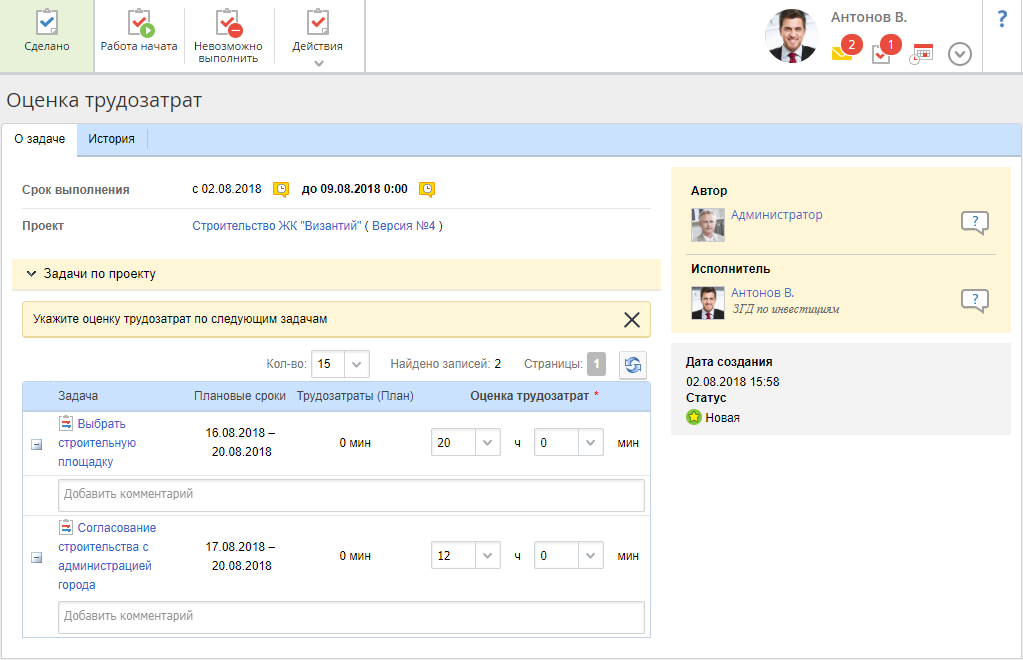Open project link Строительство ЖК "Византий"
Screen dimensions: 1023x660
[277, 226]
